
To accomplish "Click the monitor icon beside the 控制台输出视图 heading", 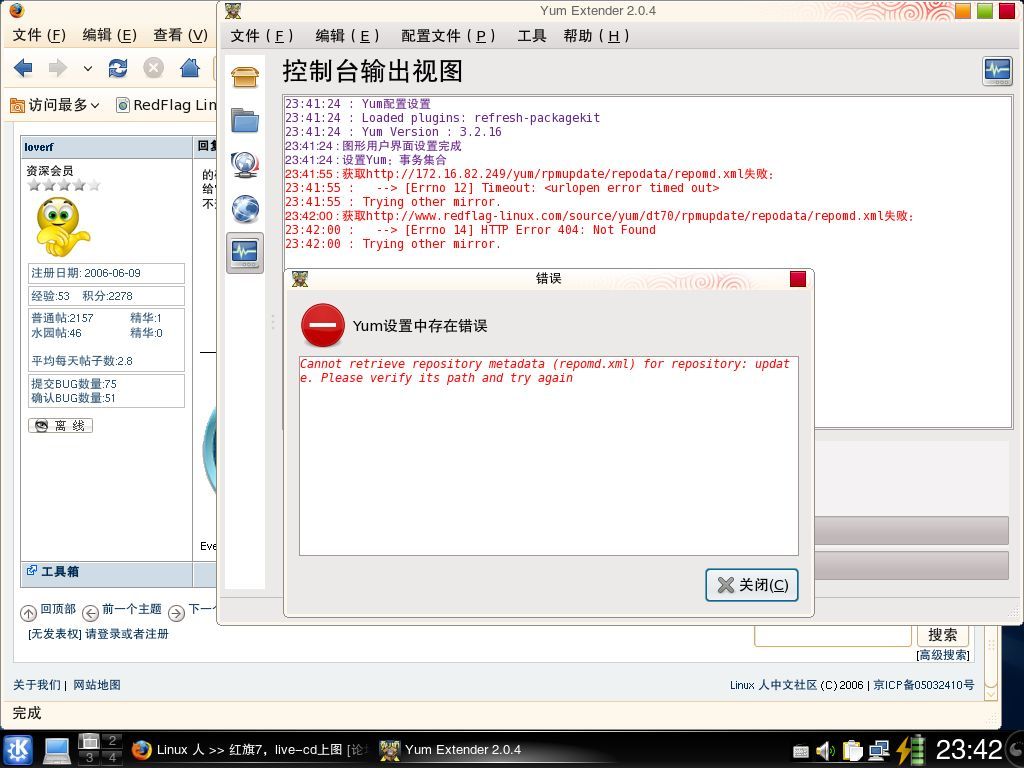I will click(x=997, y=71).
